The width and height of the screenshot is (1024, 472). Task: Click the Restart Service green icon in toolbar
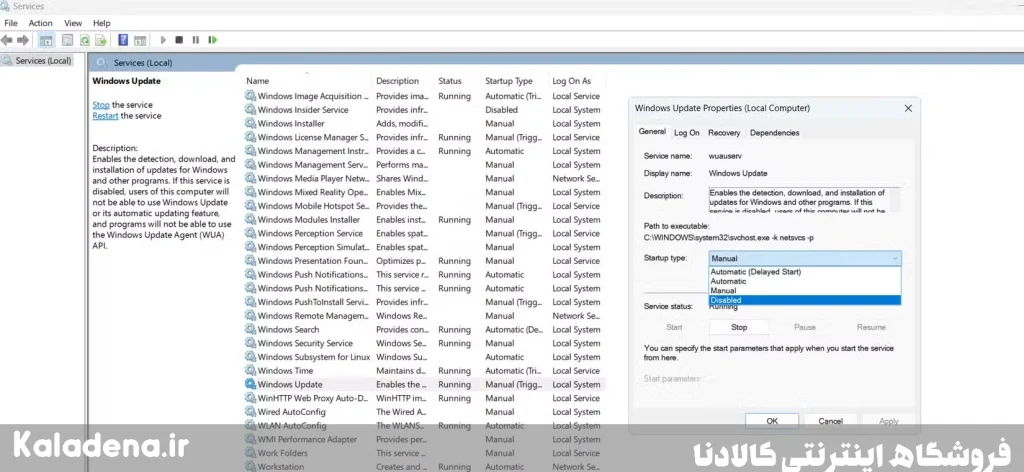click(x=212, y=40)
